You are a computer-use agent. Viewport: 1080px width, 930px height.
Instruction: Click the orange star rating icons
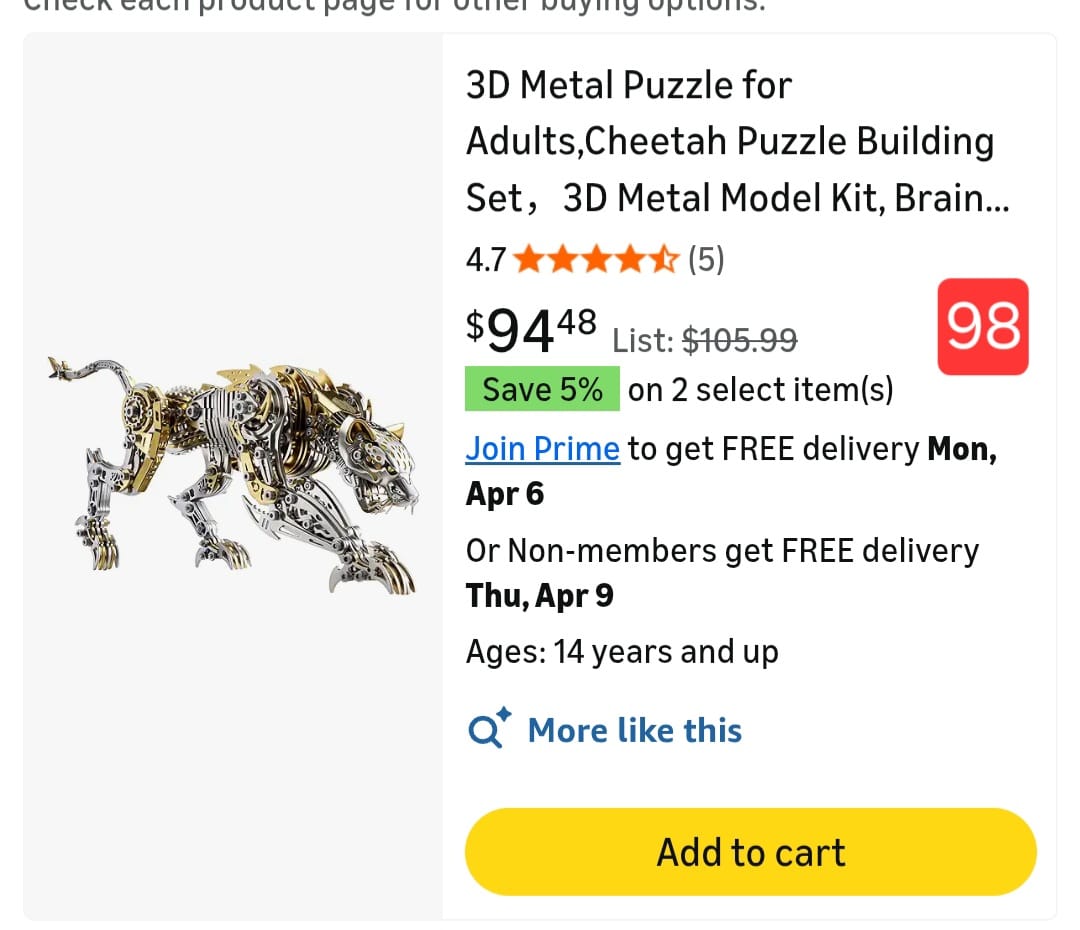[597, 261]
